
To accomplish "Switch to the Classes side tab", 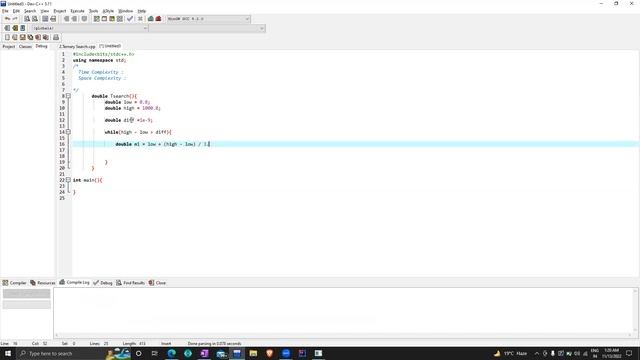I will (25, 47).
